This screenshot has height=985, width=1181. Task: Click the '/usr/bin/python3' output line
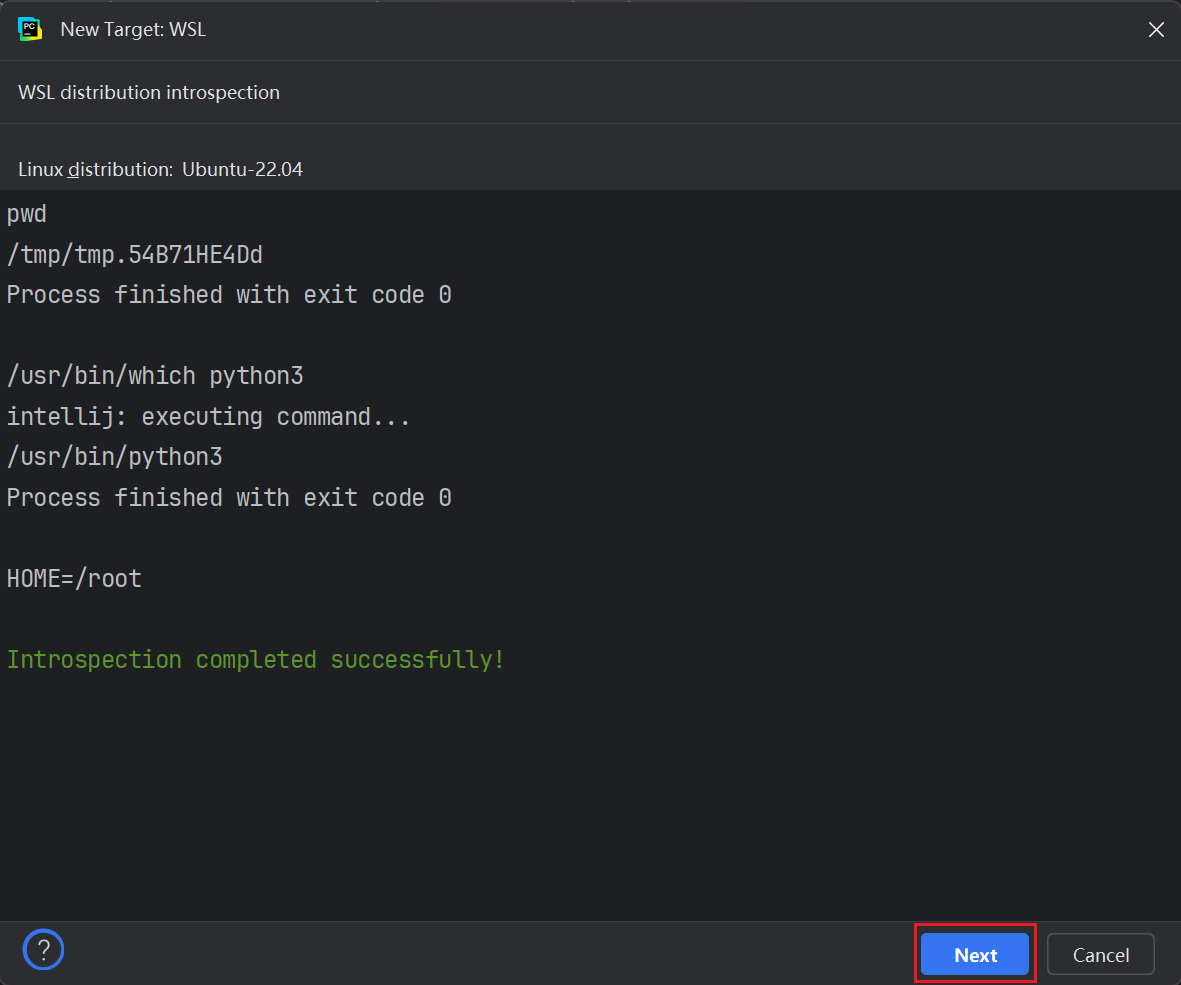coord(114,457)
